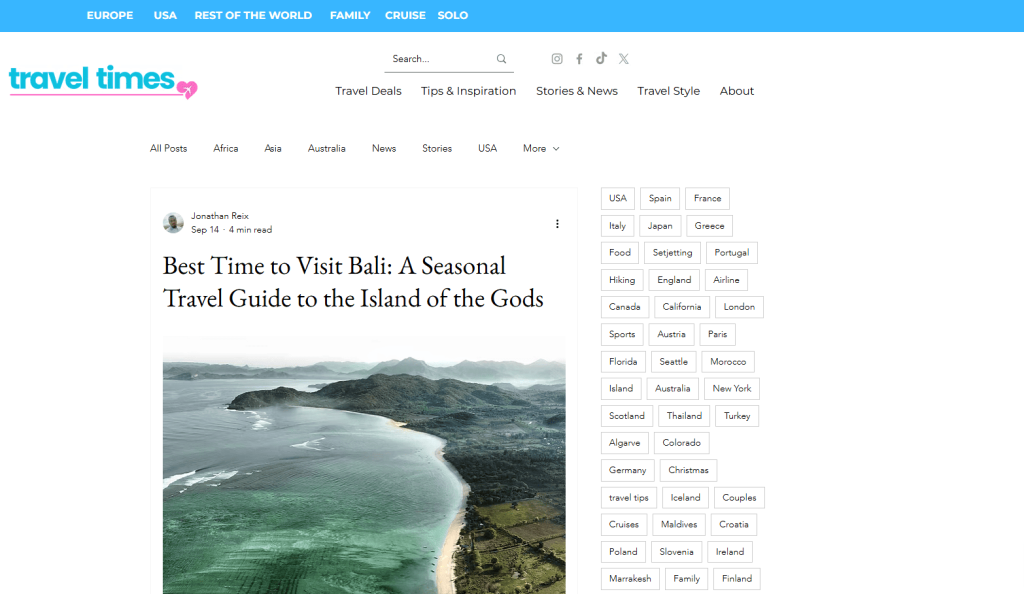Click the TikTok icon
This screenshot has width=1024, height=594.
pyautogui.click(x=601, y=59)
